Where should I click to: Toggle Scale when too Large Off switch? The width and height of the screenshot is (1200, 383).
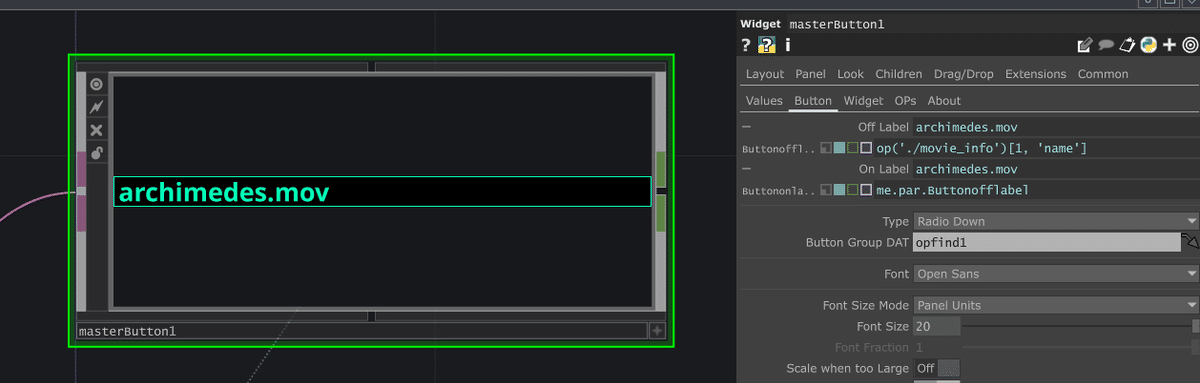click(x=937, y=368)
